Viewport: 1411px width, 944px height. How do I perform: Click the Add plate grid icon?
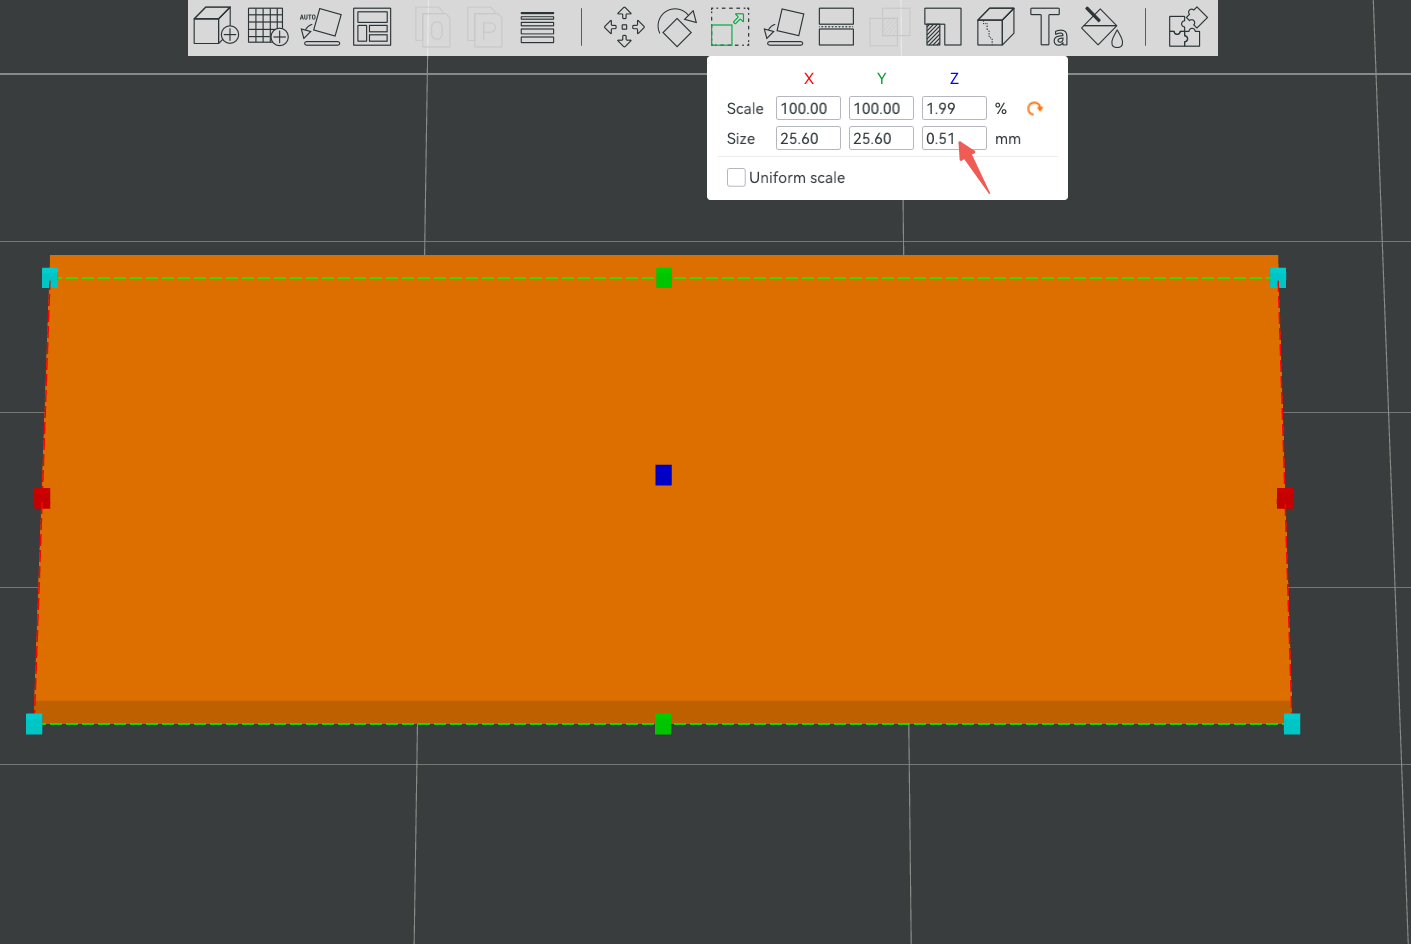[268, 26]
